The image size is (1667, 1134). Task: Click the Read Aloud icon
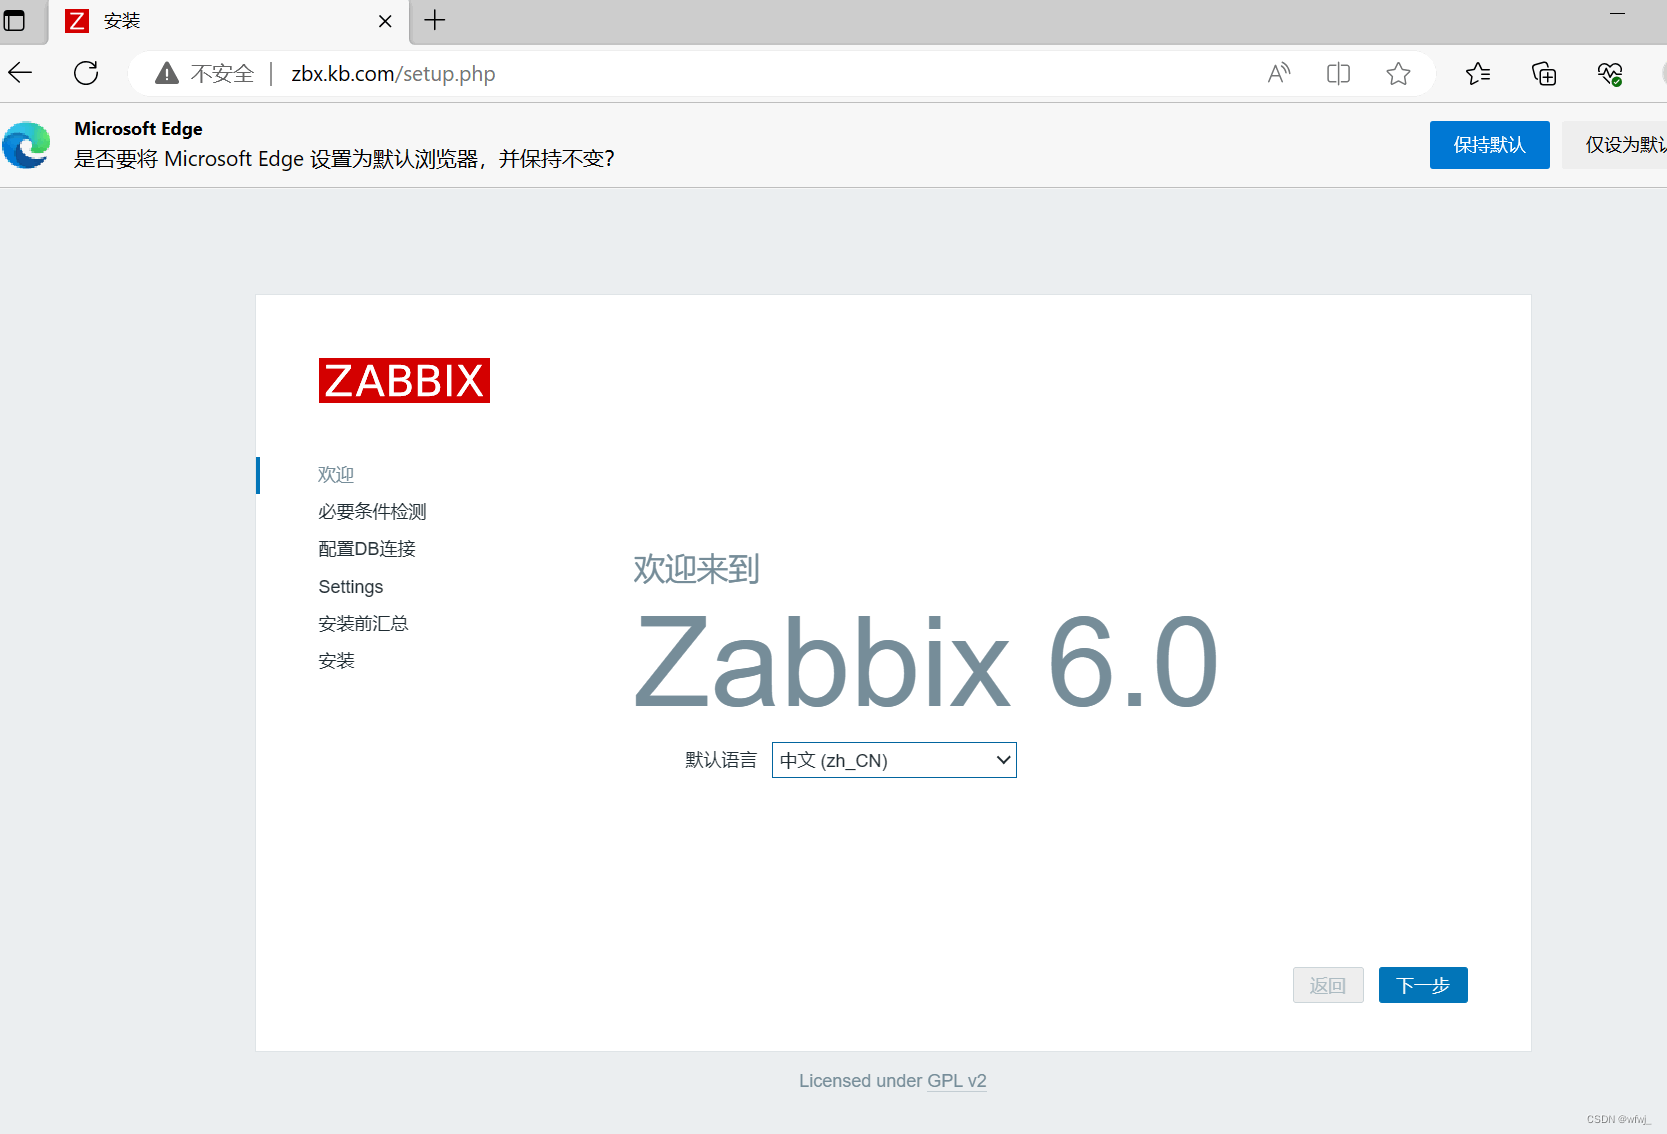pos(1278,73)
